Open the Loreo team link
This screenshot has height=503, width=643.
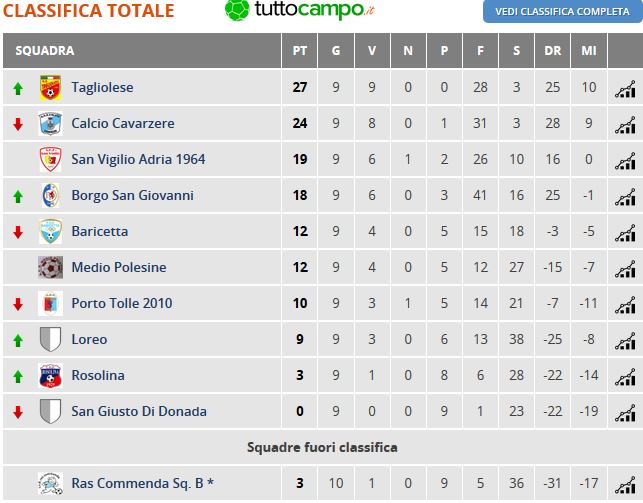tap(89, 339)
